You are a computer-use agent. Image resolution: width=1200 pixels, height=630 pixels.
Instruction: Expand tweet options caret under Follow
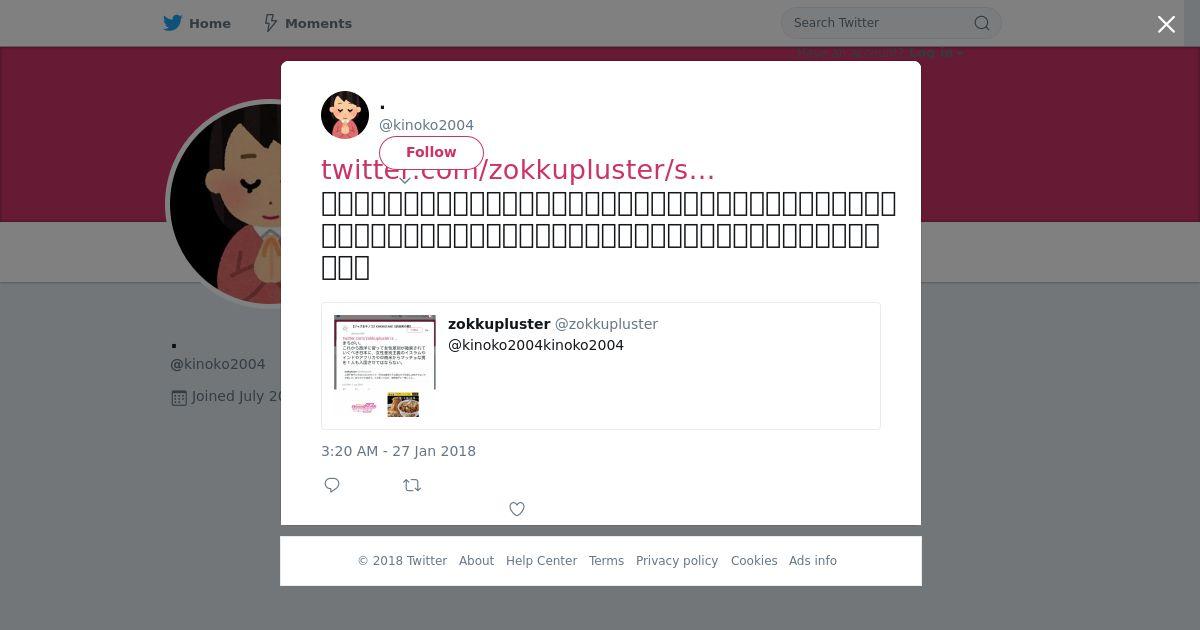pyautogui.click(x=405, y=180)
